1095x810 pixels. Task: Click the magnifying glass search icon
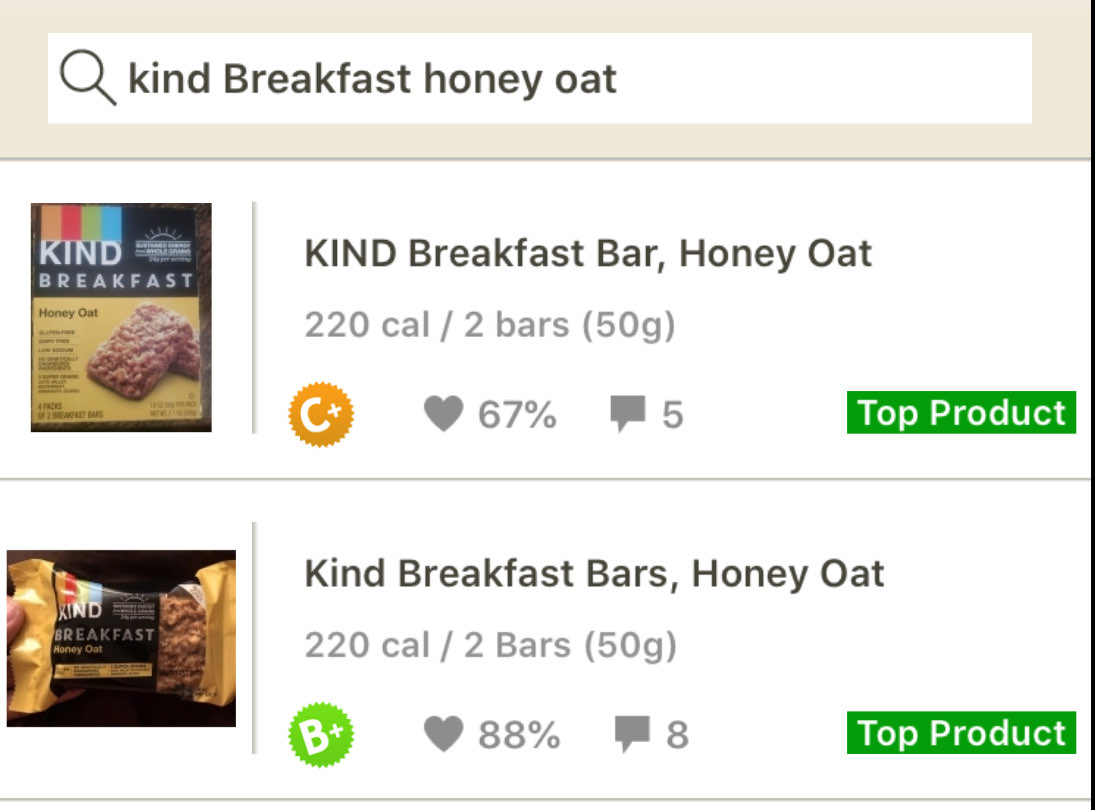[90, 76]
